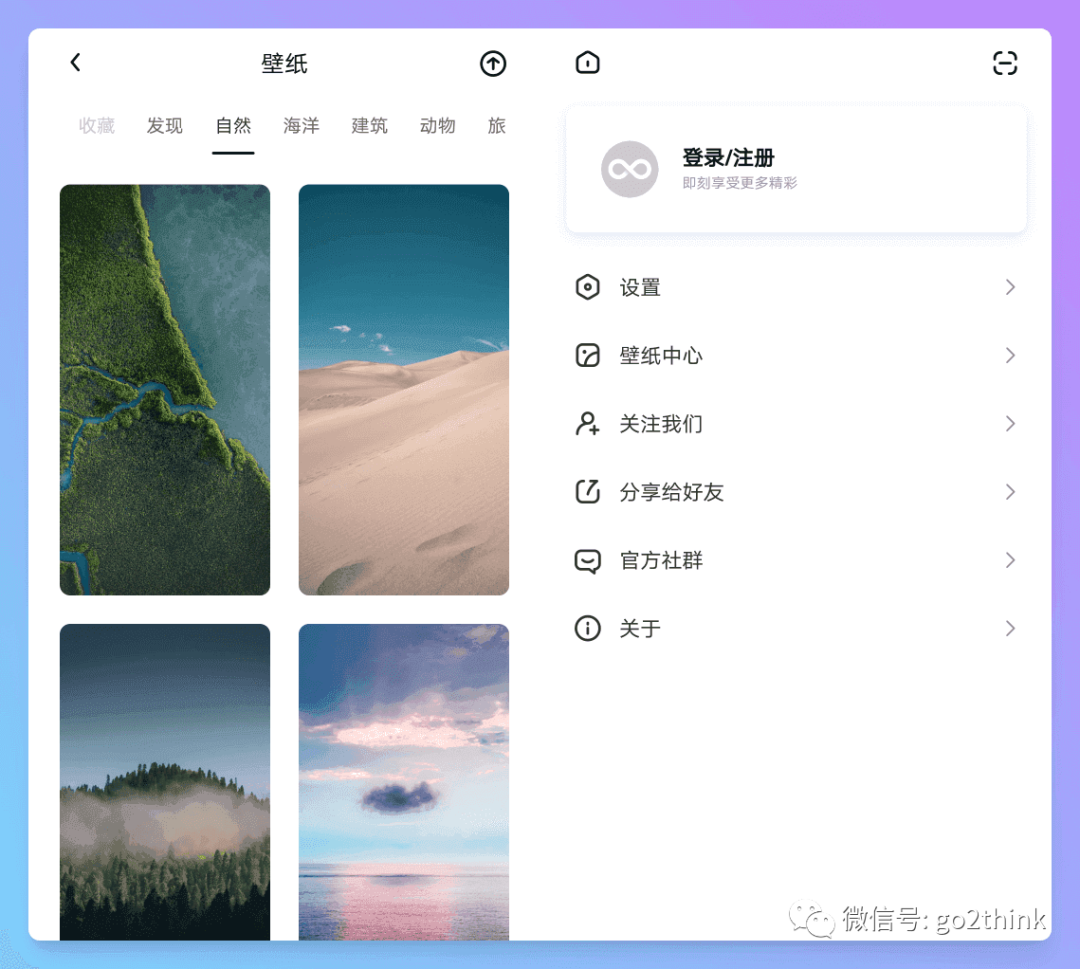
Task: Click the infinity avatar icon
Action: click(630, 169)
